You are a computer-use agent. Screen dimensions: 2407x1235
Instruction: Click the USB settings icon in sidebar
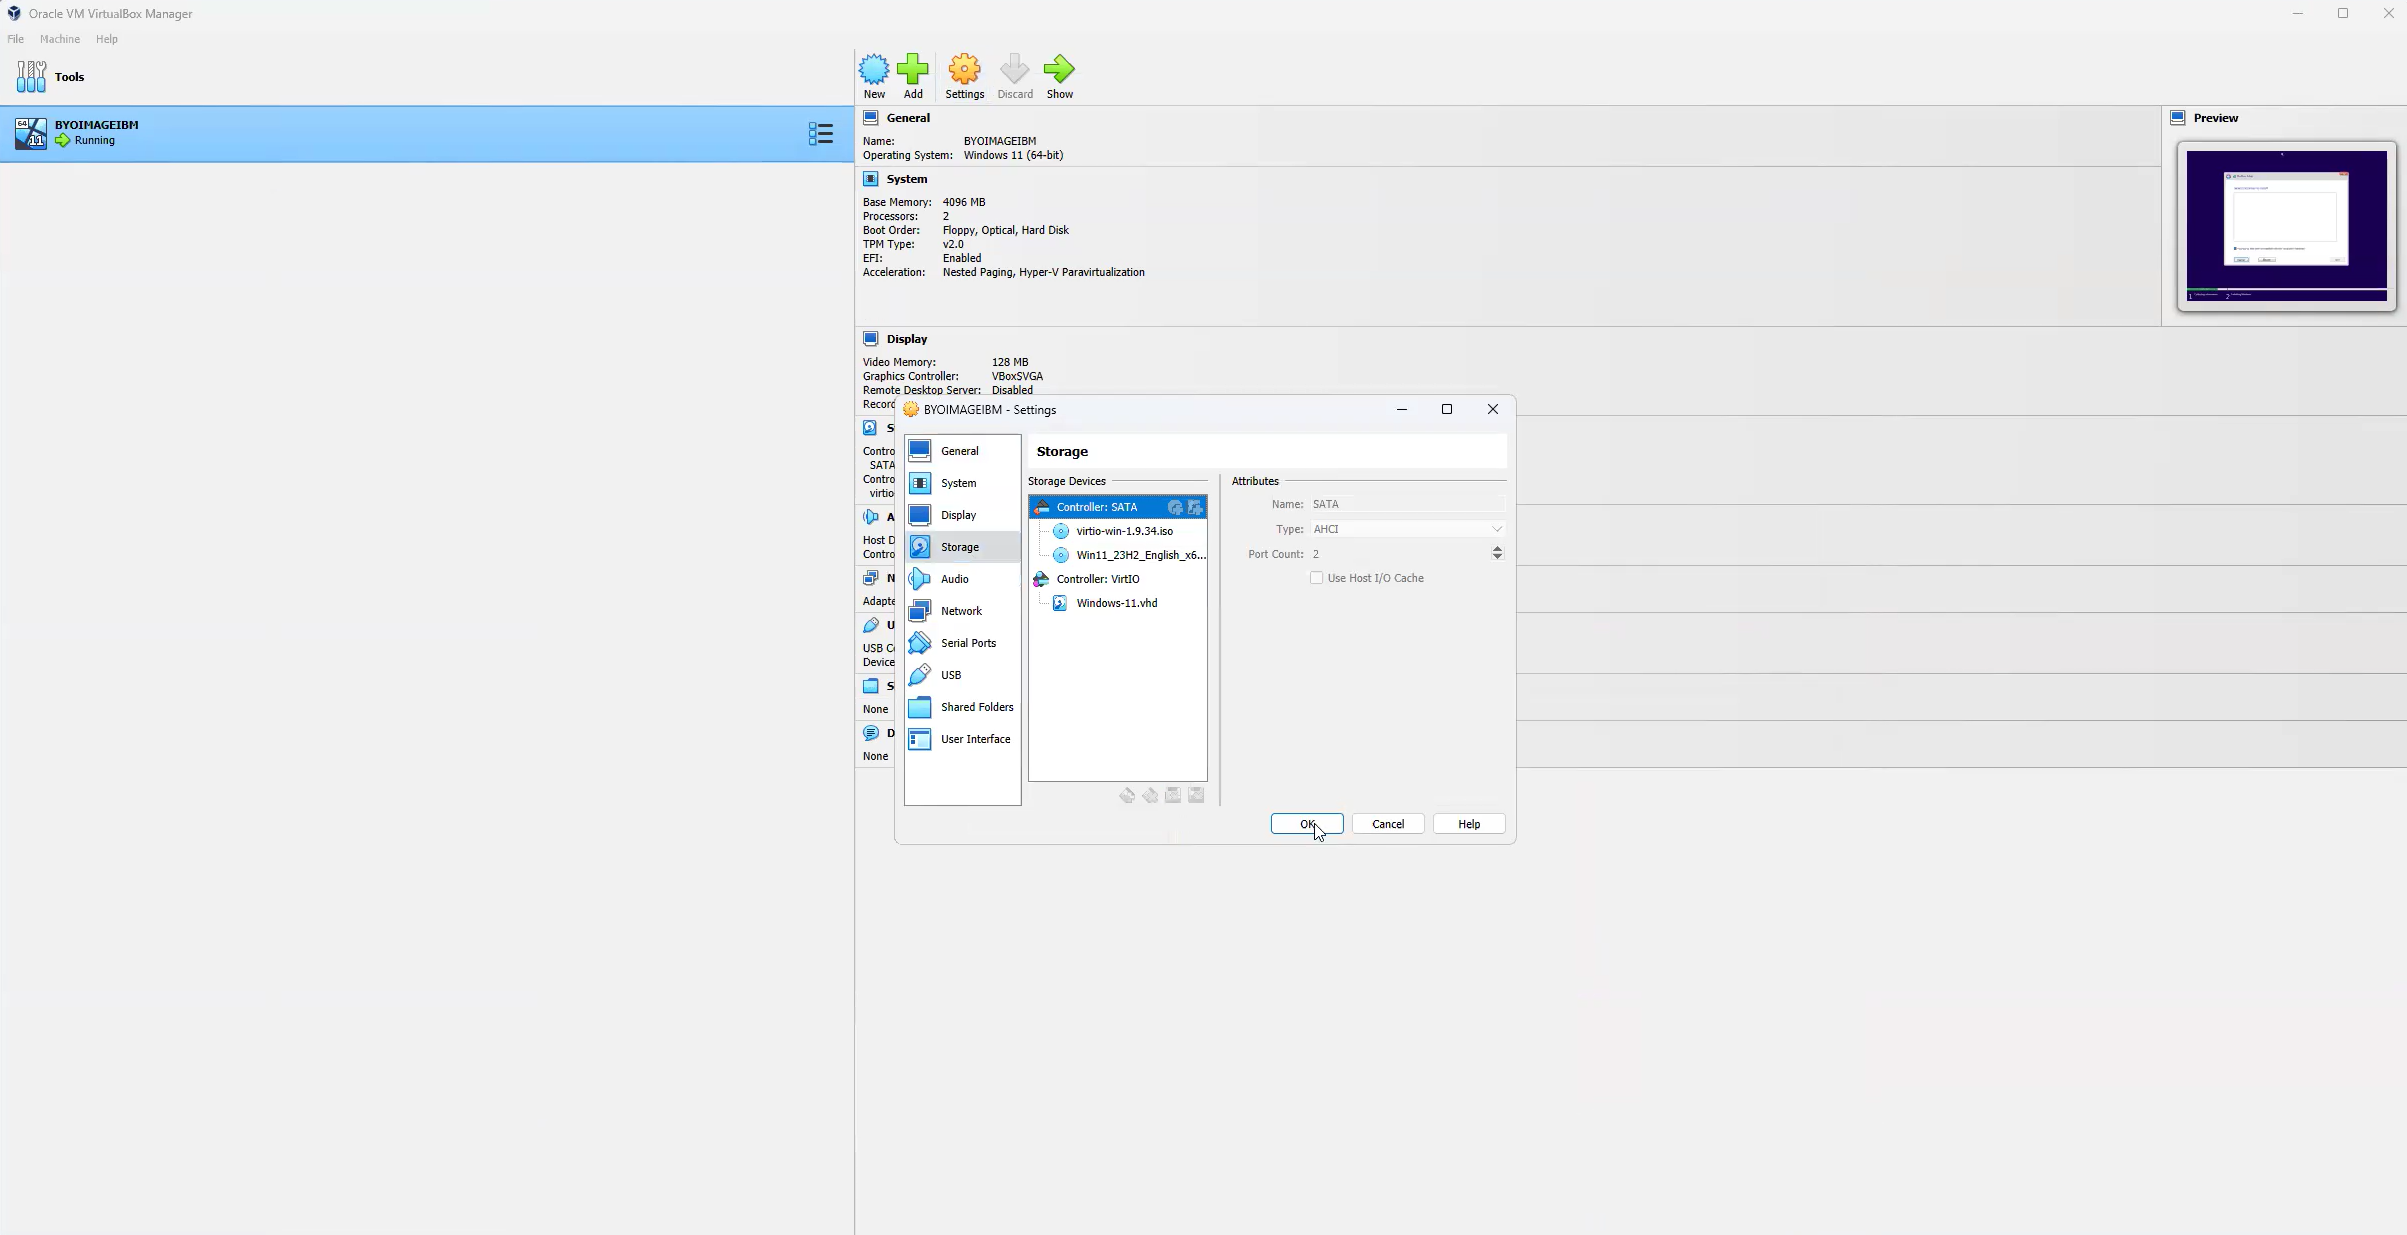click(x=920, y=674)
